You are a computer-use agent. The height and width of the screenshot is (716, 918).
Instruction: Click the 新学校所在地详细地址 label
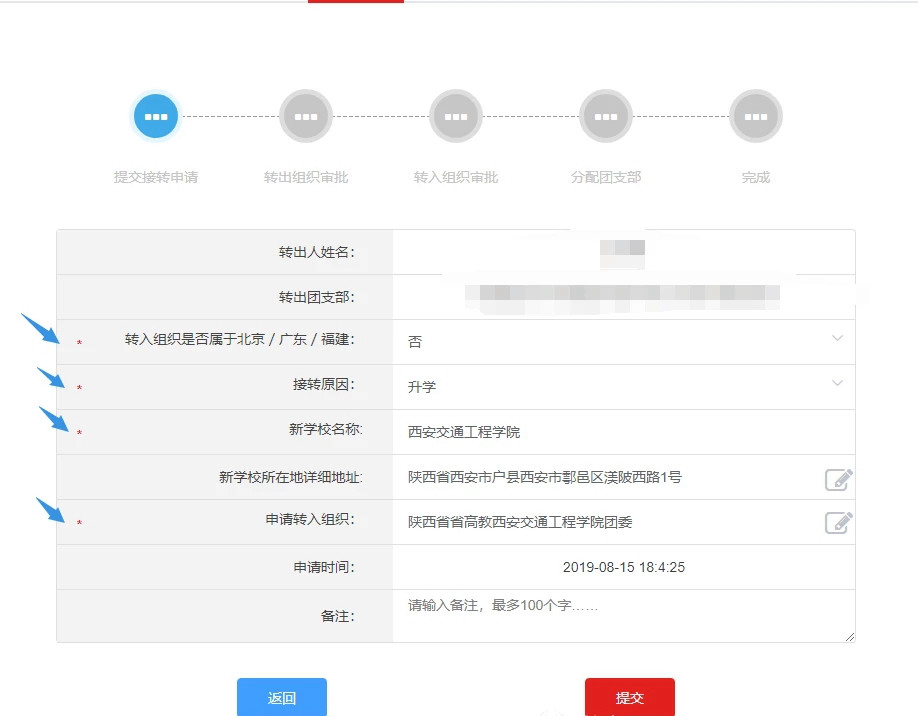tap(291, 477)
